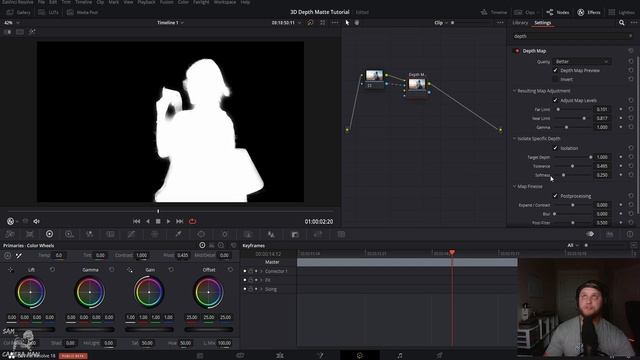Image resolution: width=640 pixels, height=360 pixels.
Task: Toggle the Depth Map Preview checkbox
Action: [x=555, y=70]
